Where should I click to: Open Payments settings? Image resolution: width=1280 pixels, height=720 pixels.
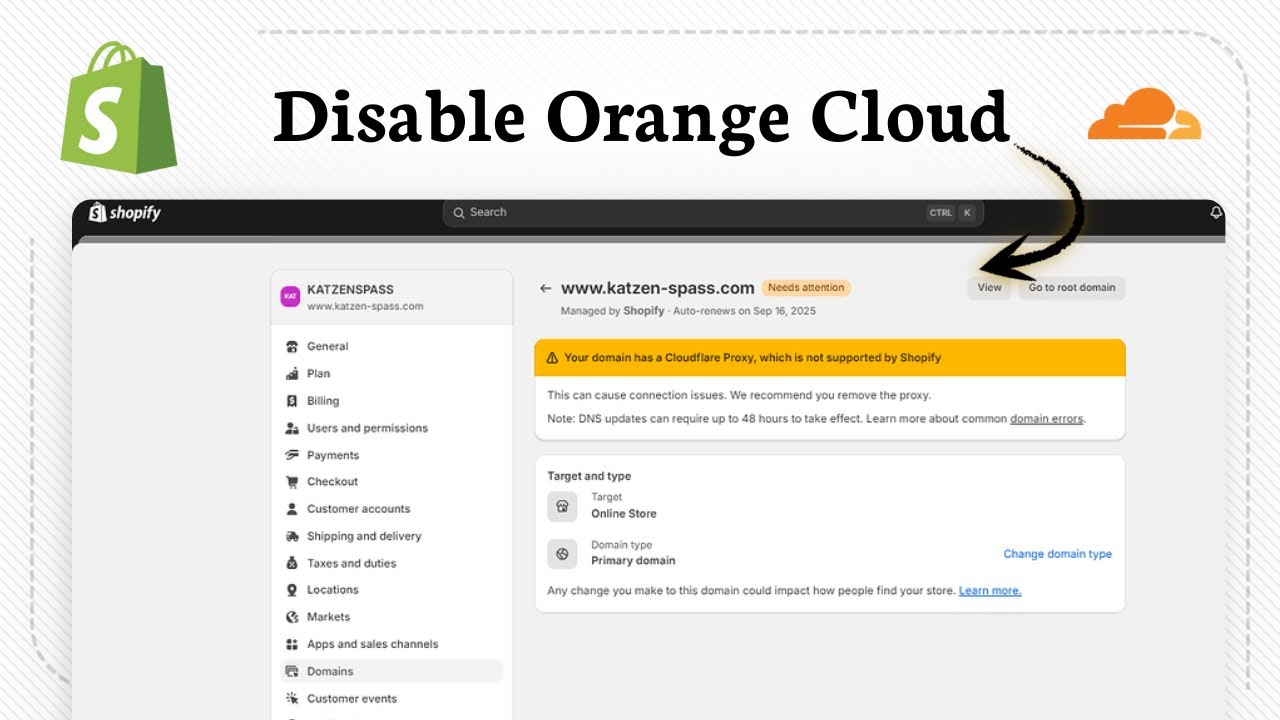392,455
